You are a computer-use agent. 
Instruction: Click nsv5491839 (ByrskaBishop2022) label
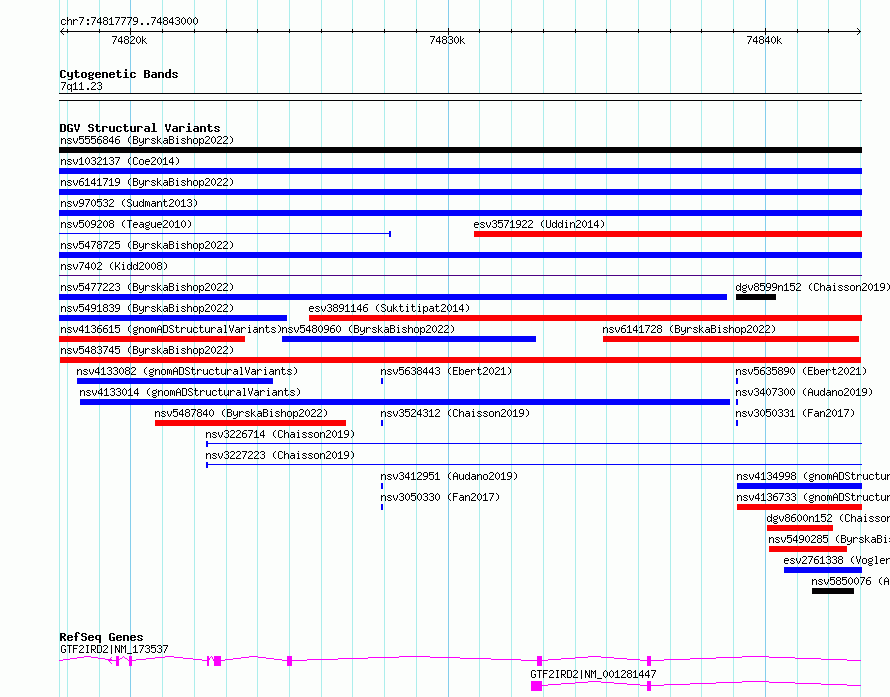click(147, 308)
